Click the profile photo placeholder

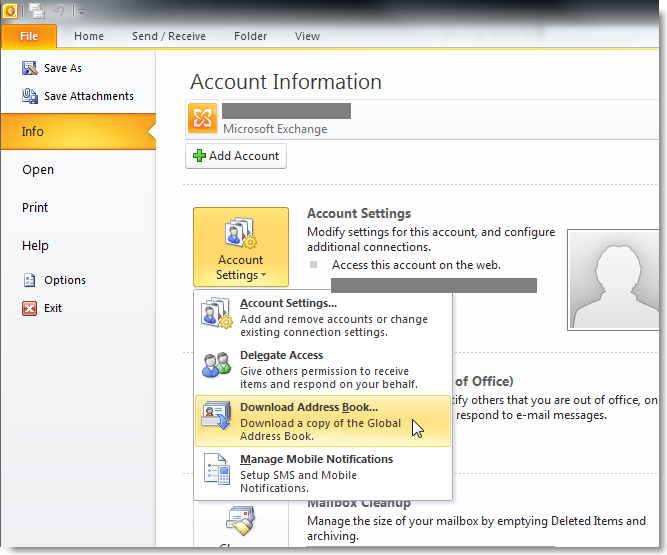tap(613, 280)
